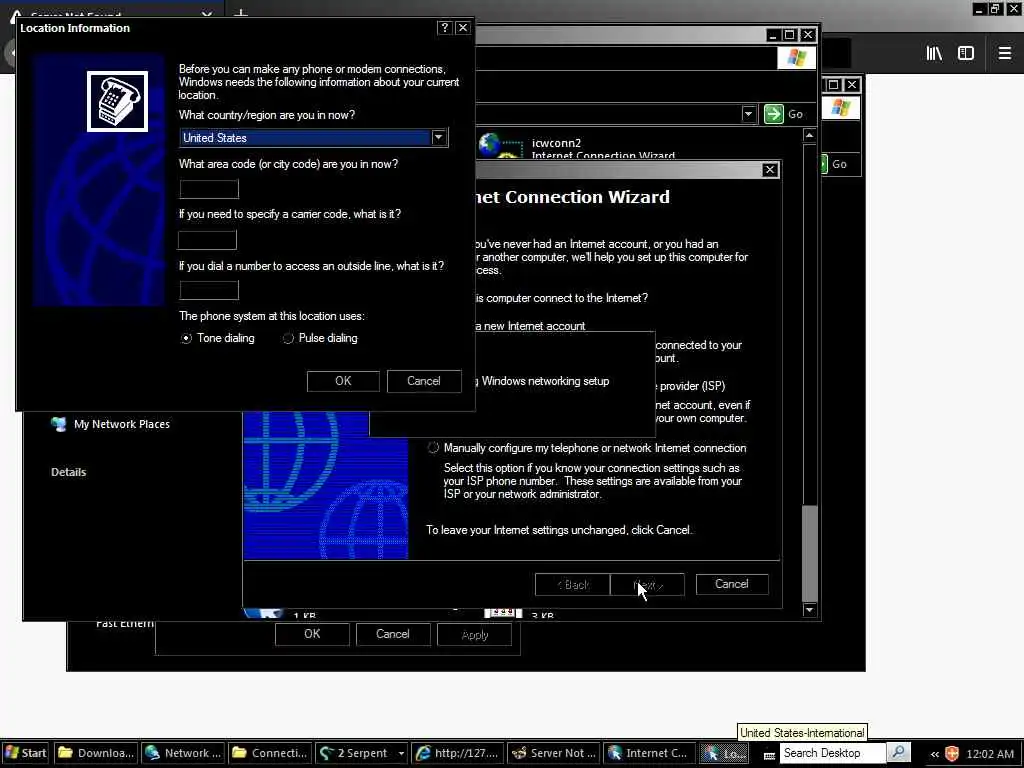
Task: Click the help question mark in Location Information
Action: coord(445,27)
